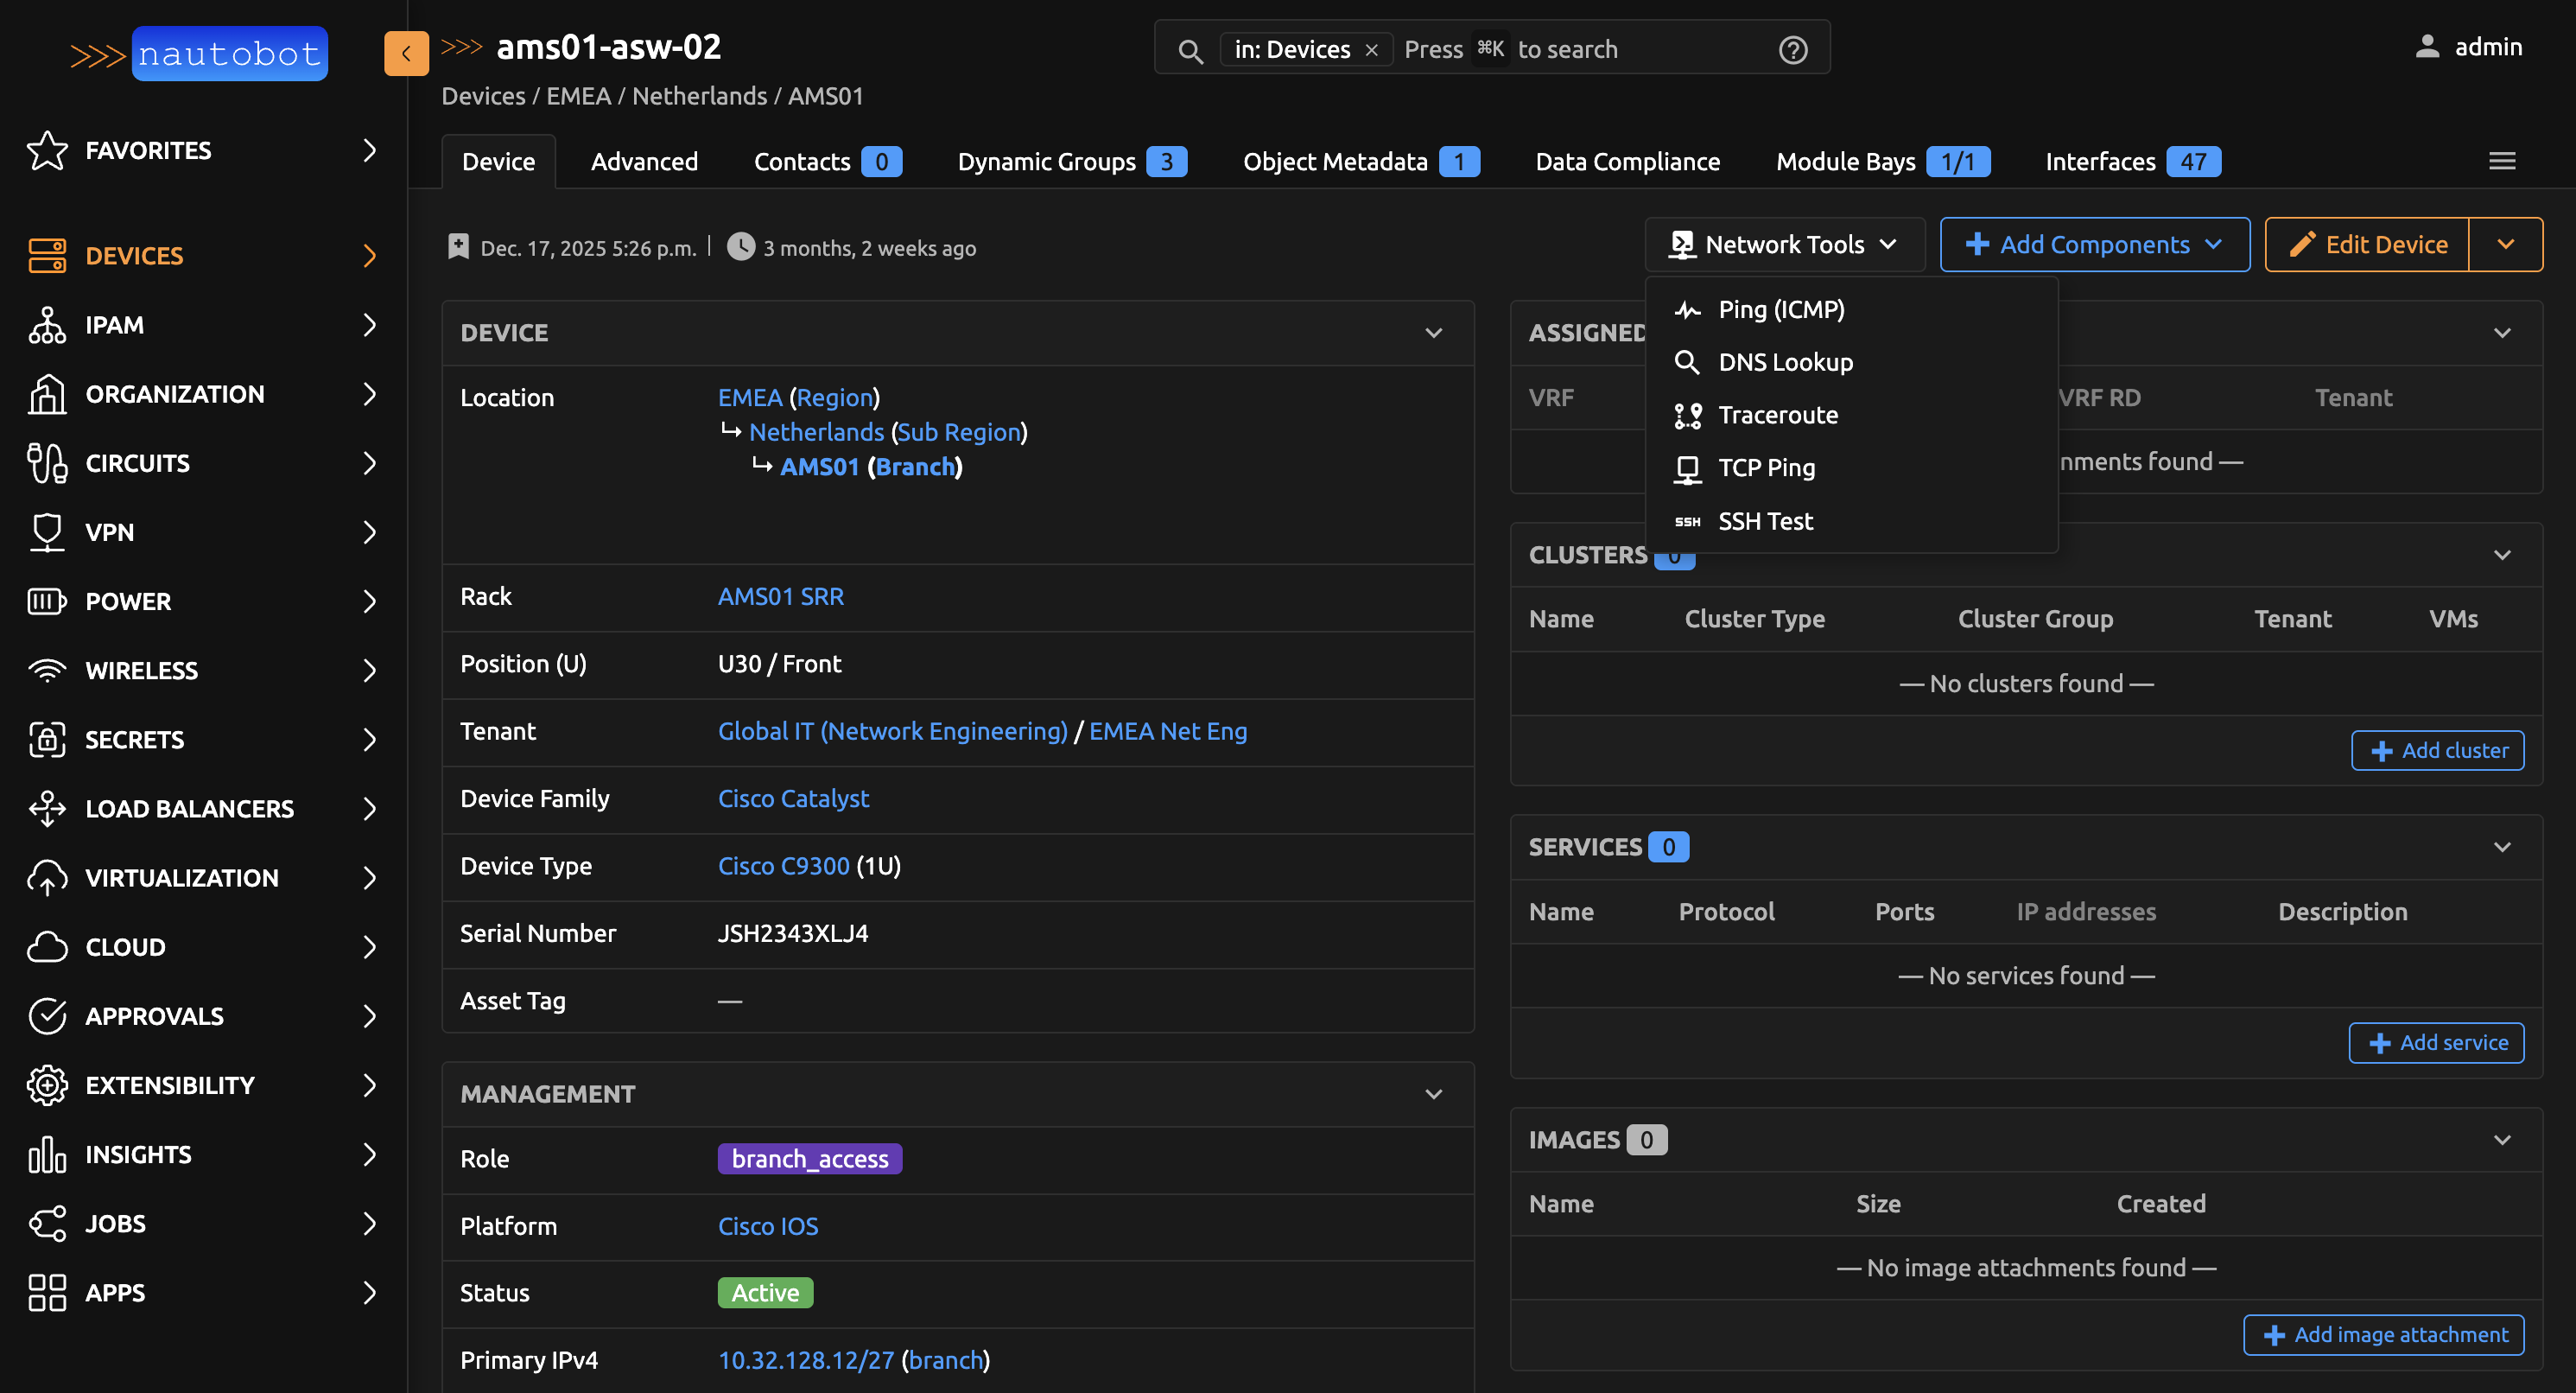Click the Load Balancers sidebar icon
Screen dimensions: 2576x1393
click(47, 808)
